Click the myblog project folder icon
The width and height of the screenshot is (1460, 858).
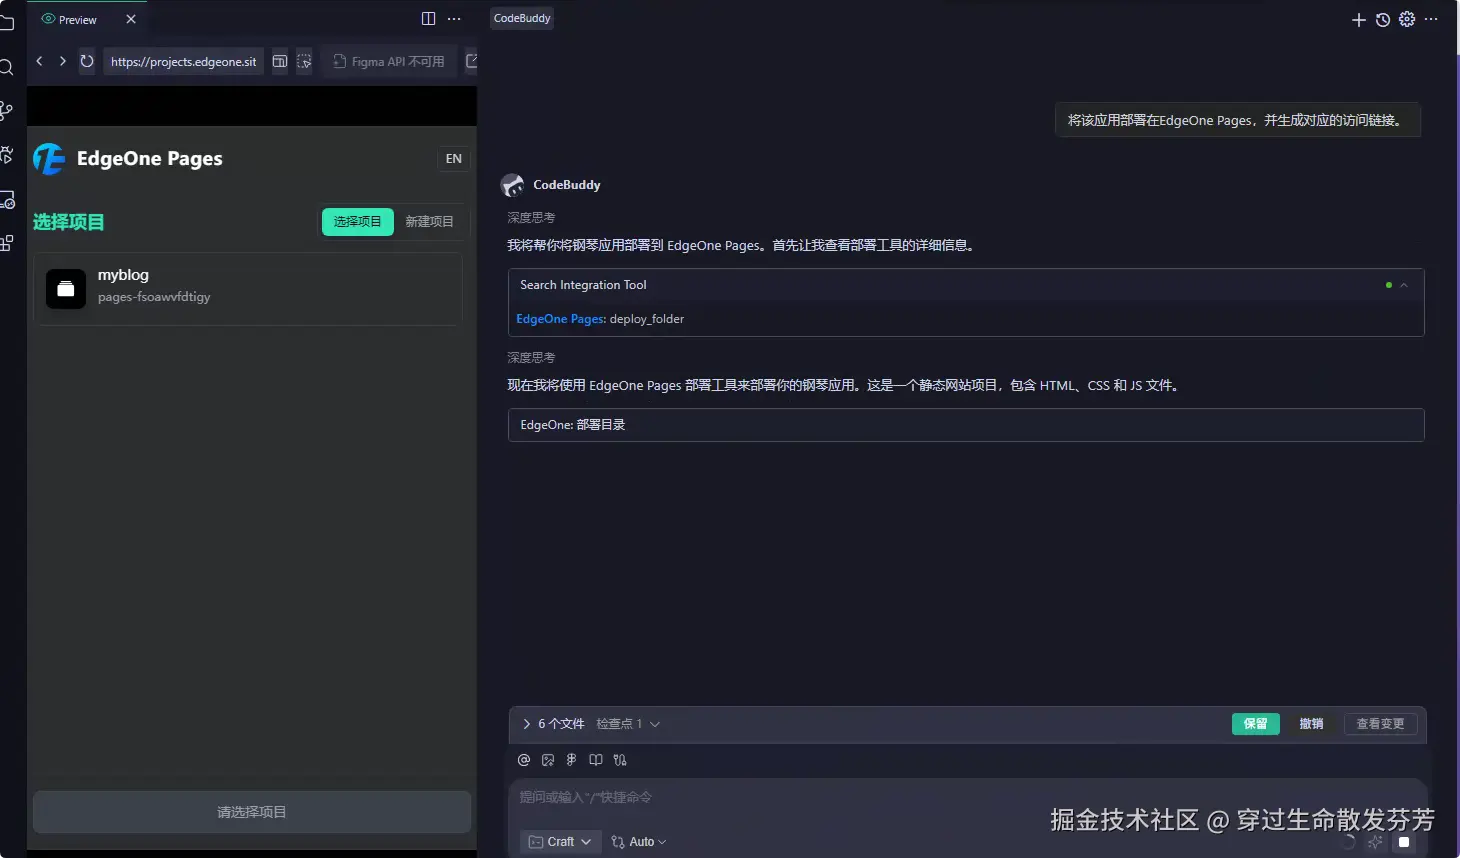66,289
